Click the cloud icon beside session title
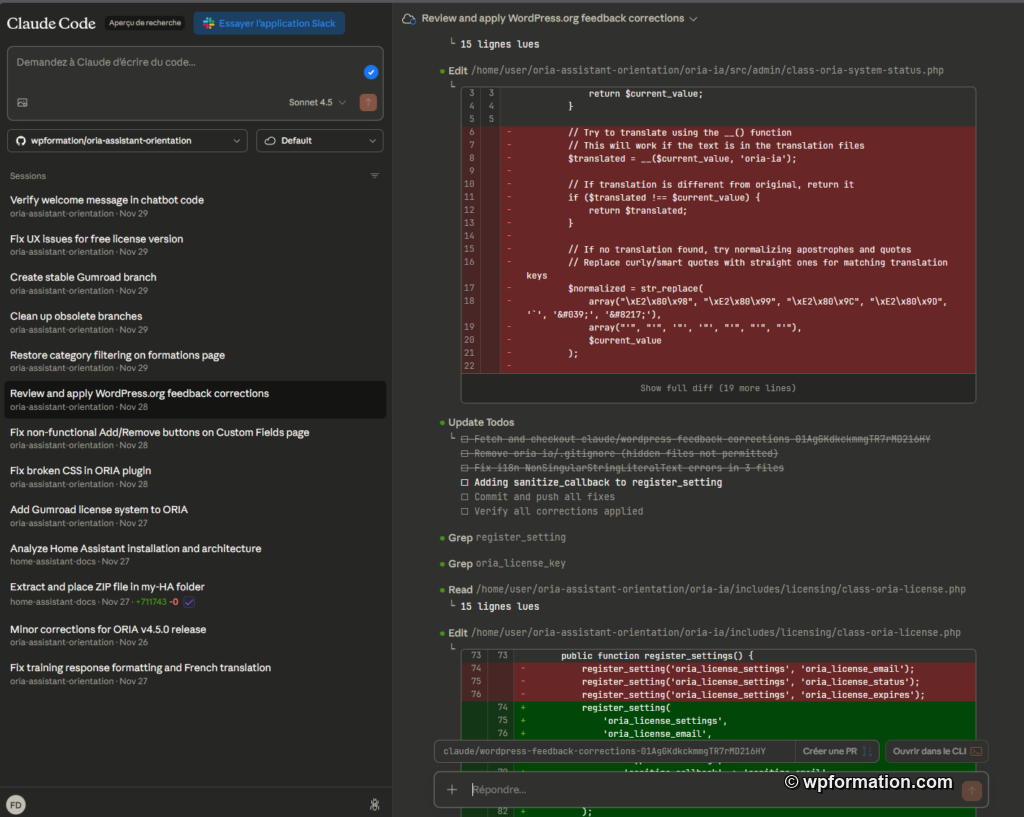Image resolution: width=1024 pixels, height=817 pixels. (x=409, y=19)
